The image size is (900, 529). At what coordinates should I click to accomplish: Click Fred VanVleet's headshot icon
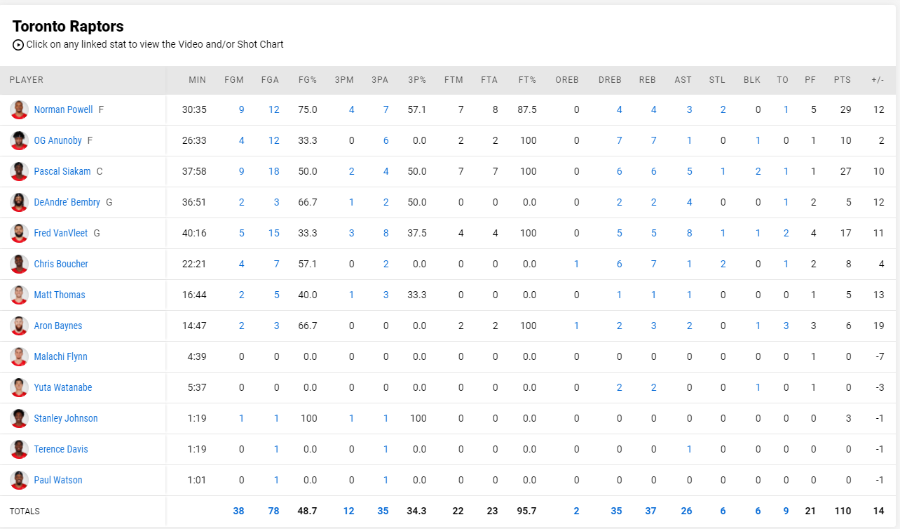coord(19,234)
